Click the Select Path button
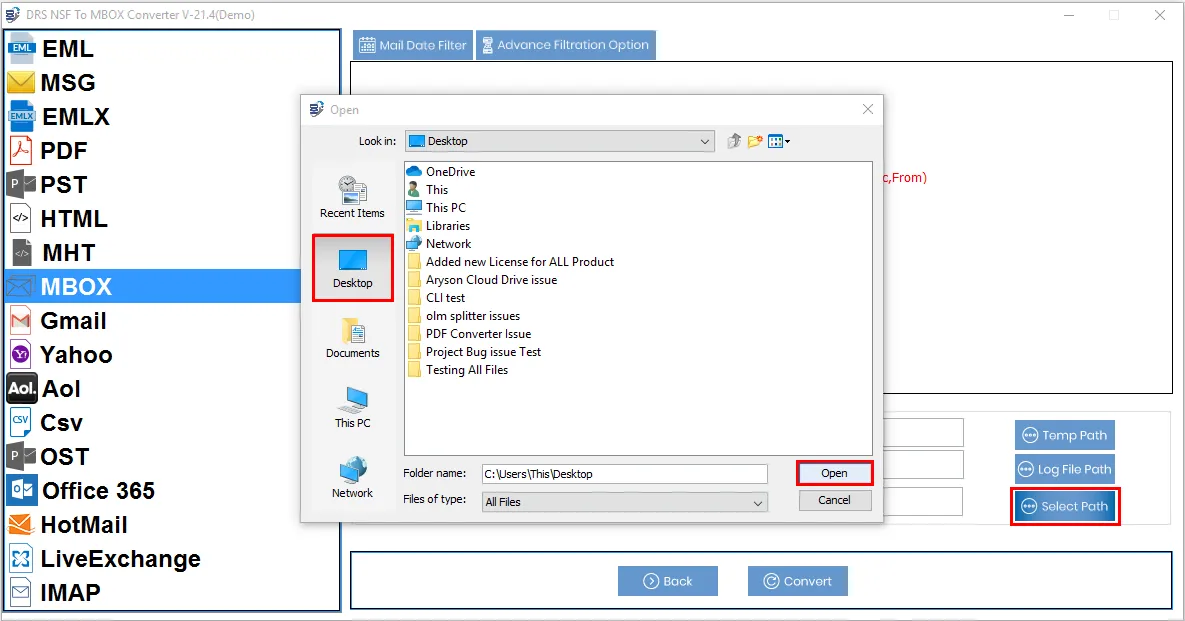This screenshot has height=621, width=1185. pos(1065,506)
